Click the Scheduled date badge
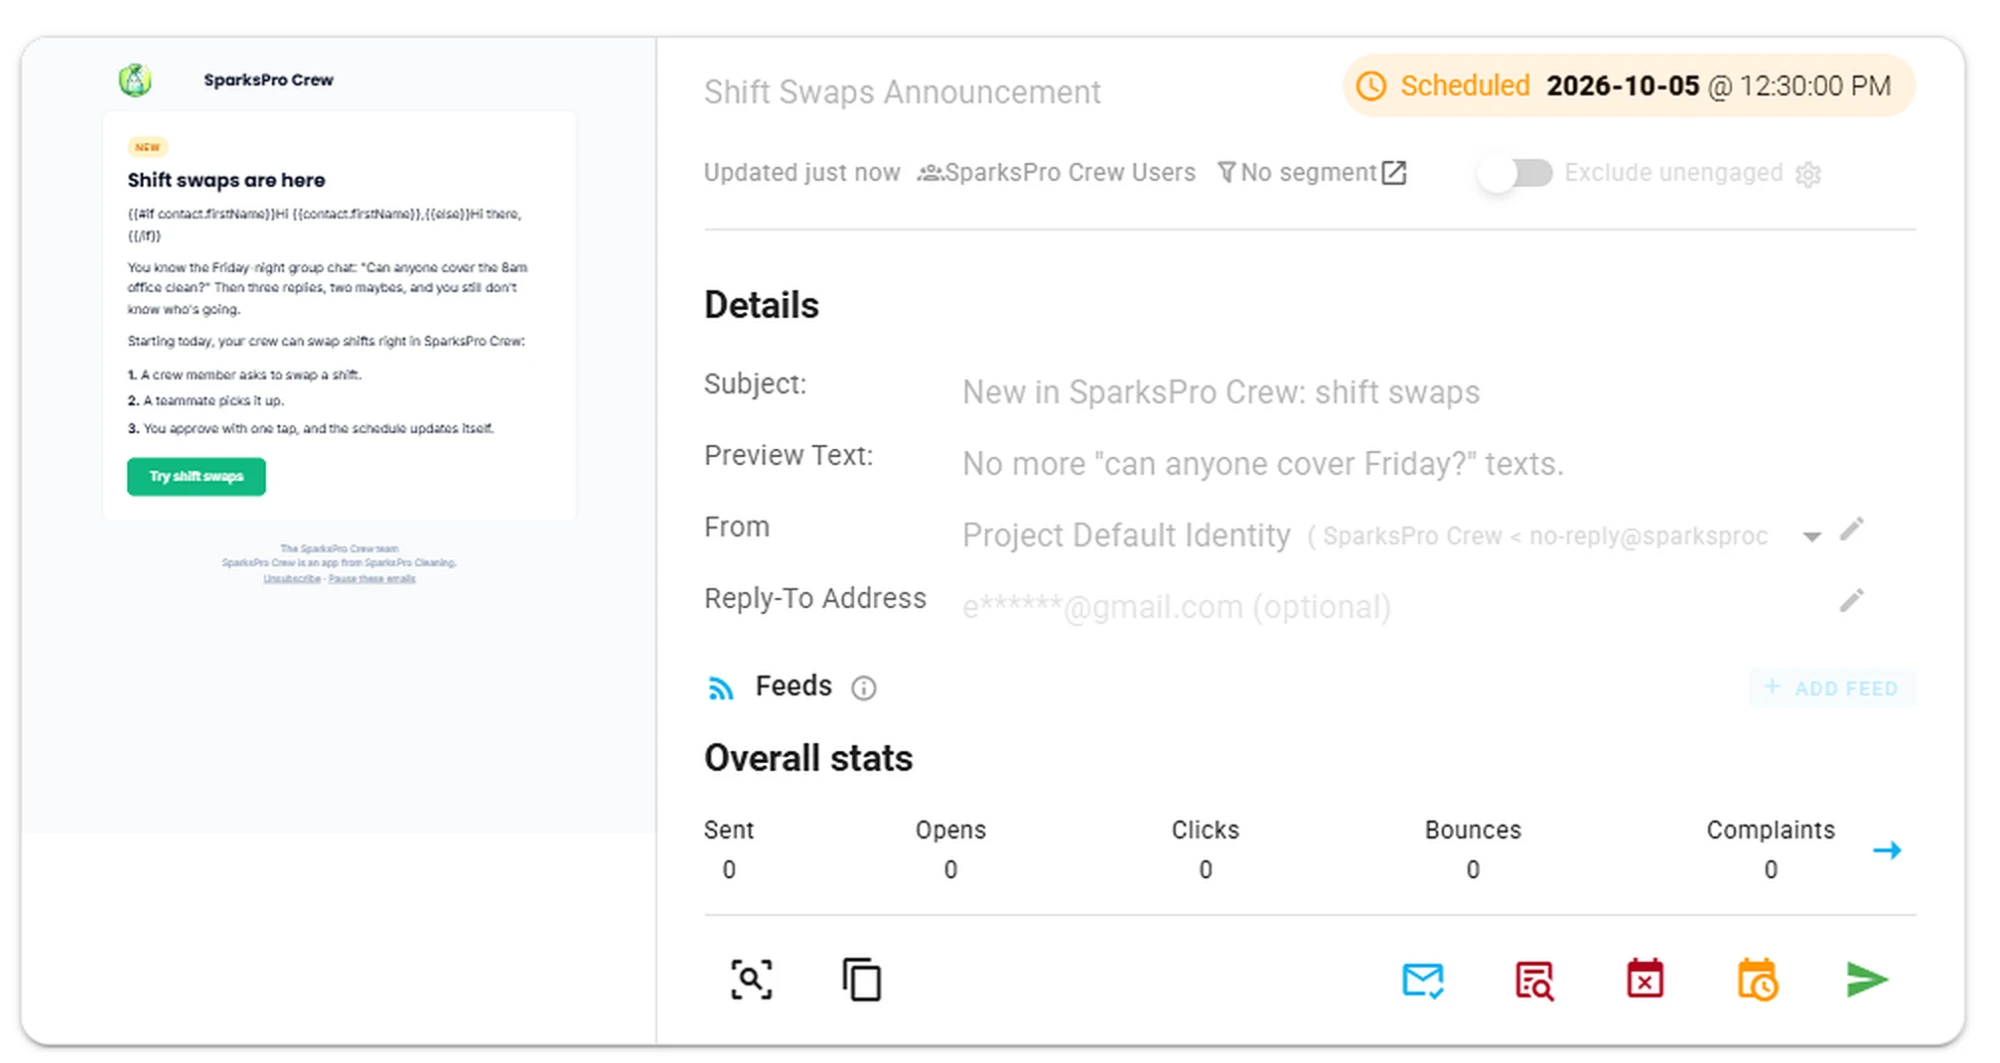 pos(1629,86)
